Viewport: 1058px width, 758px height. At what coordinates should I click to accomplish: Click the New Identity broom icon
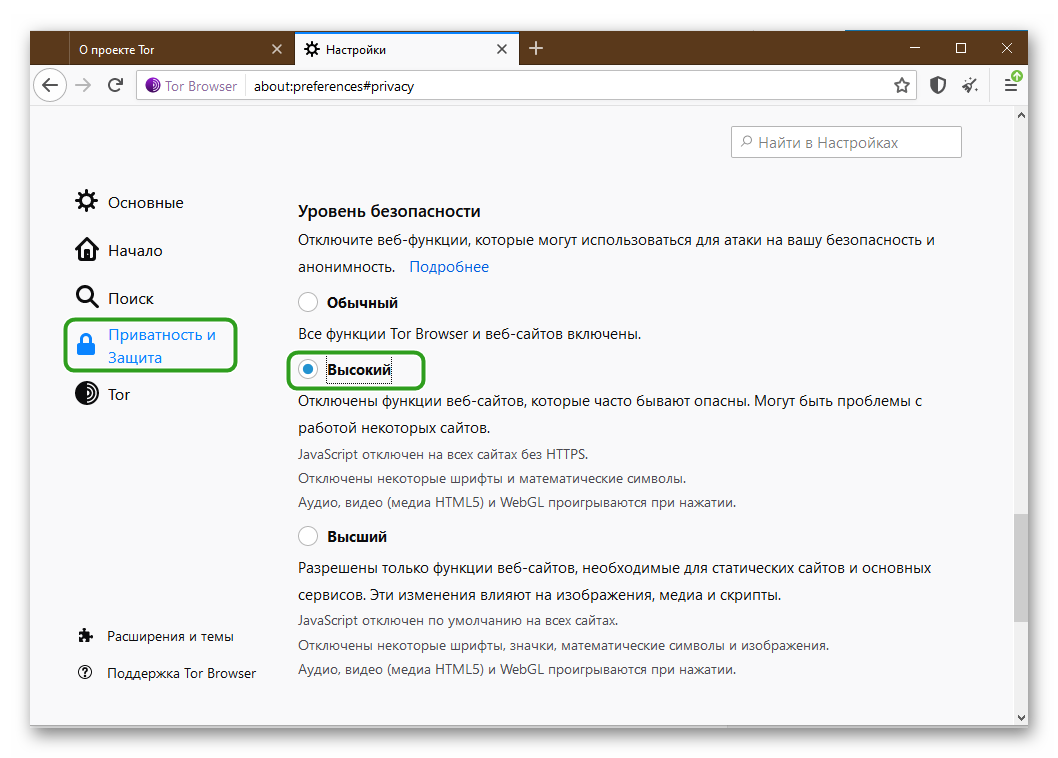point(969,86)
